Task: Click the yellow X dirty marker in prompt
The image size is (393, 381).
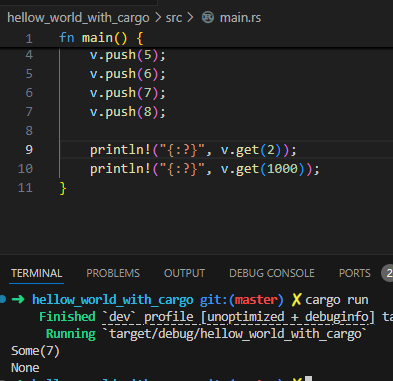Action: pyautogui.click(x=296, y=300)
